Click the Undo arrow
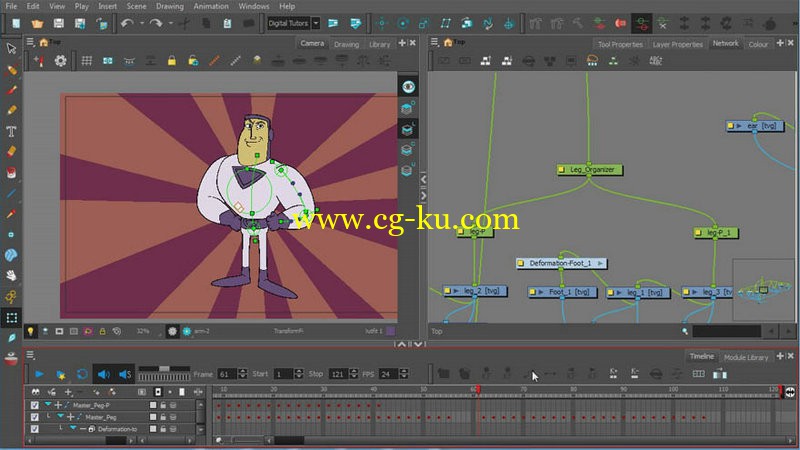Viewport: 800px width, 450px height. [127, 23]
